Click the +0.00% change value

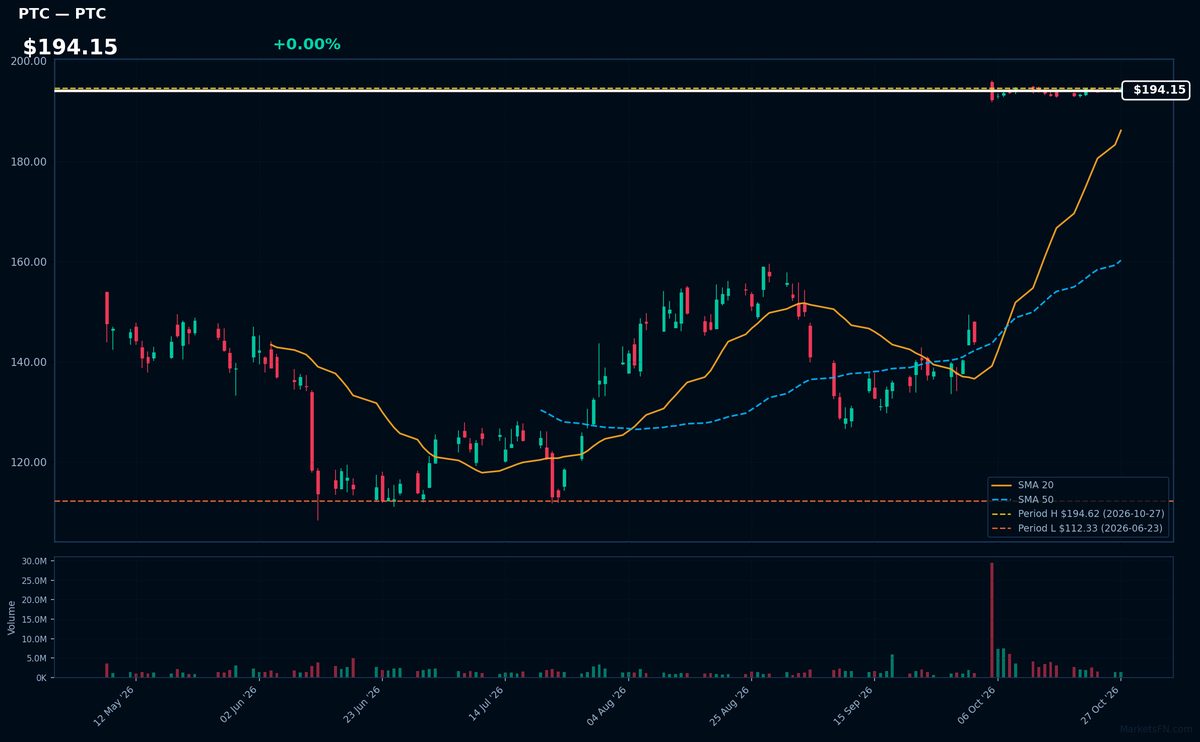click(x=306, y=44)
